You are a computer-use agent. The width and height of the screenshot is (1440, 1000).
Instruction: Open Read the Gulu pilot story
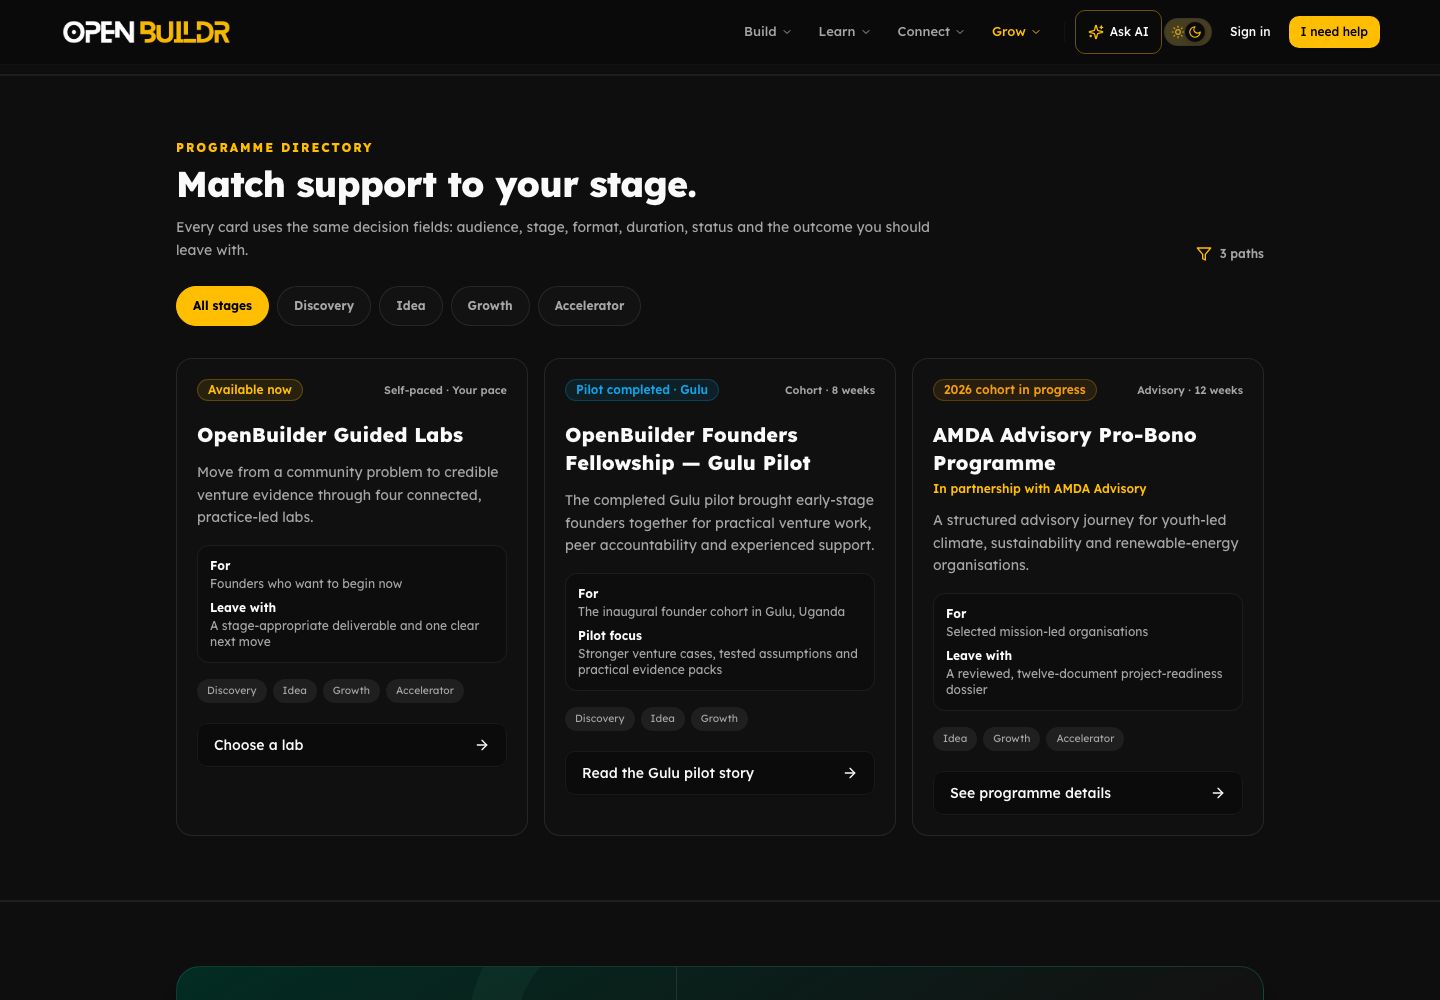tap(720, 773)
